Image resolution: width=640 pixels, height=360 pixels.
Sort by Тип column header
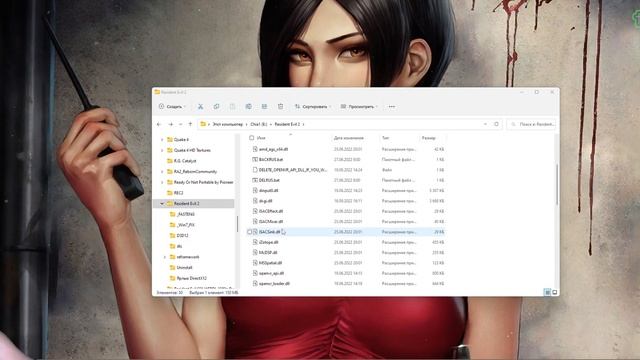coord(385,138)
